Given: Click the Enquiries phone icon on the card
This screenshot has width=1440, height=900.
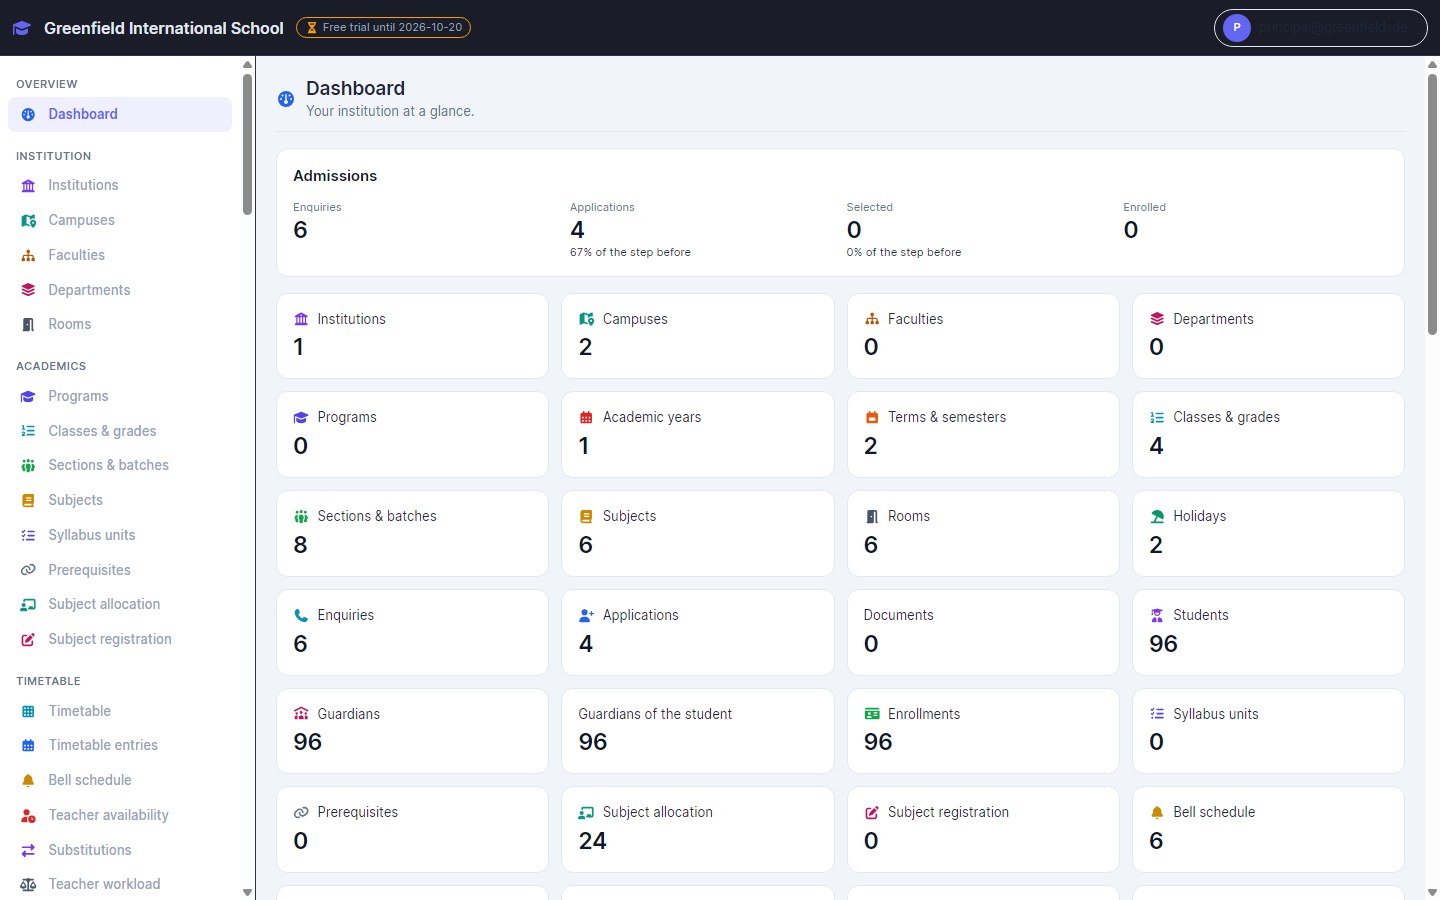Looking at the screenshot, I should [301, 616].
